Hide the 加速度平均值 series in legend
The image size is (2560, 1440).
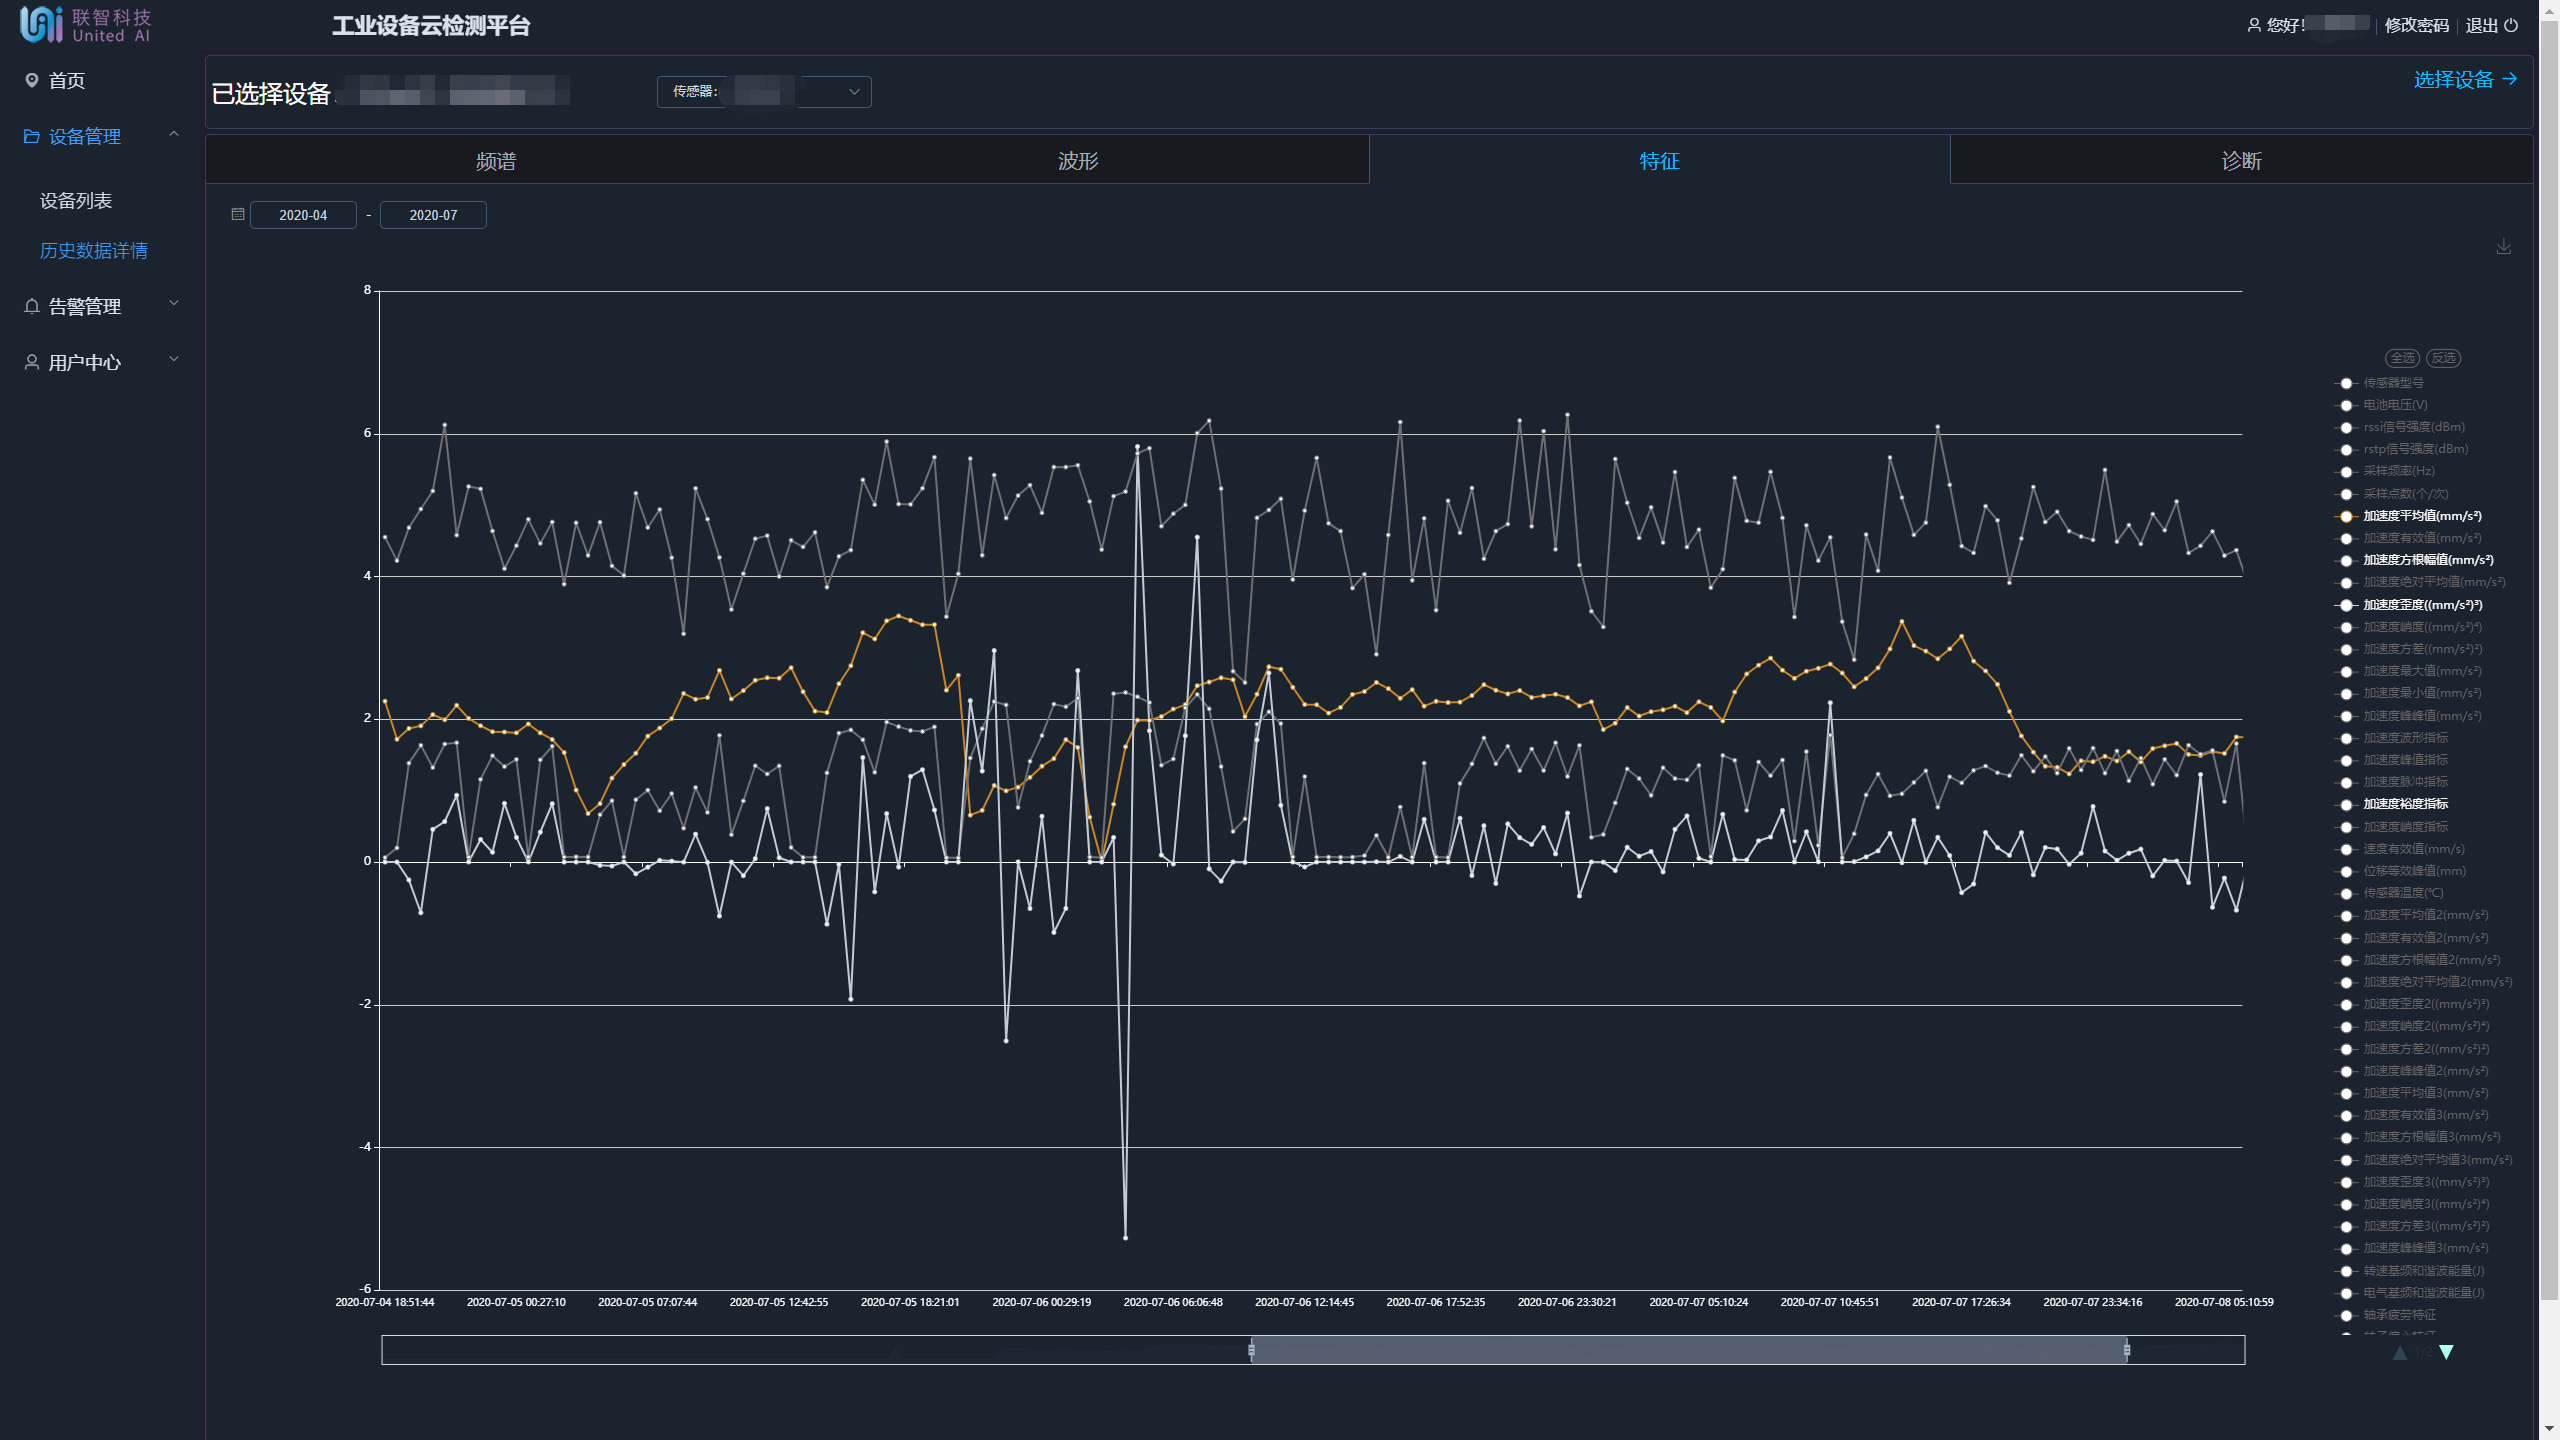pos(2421,516)
